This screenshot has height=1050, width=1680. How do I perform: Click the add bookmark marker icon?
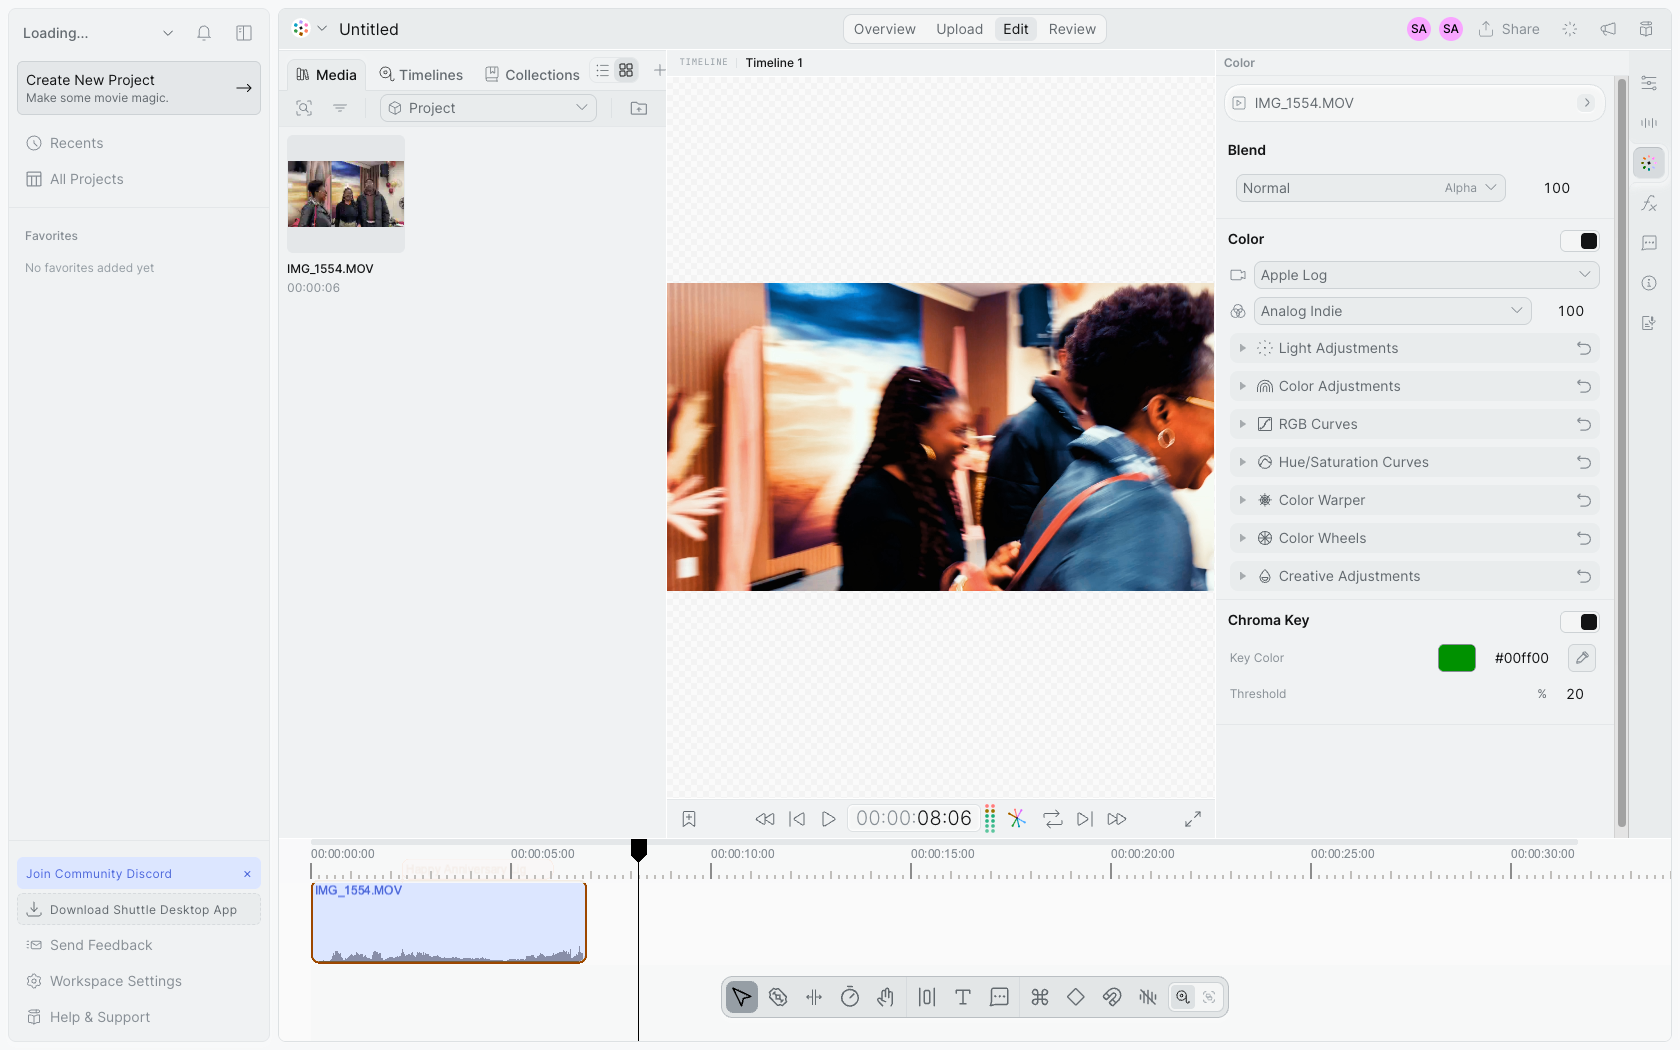[x=689, y=819]
